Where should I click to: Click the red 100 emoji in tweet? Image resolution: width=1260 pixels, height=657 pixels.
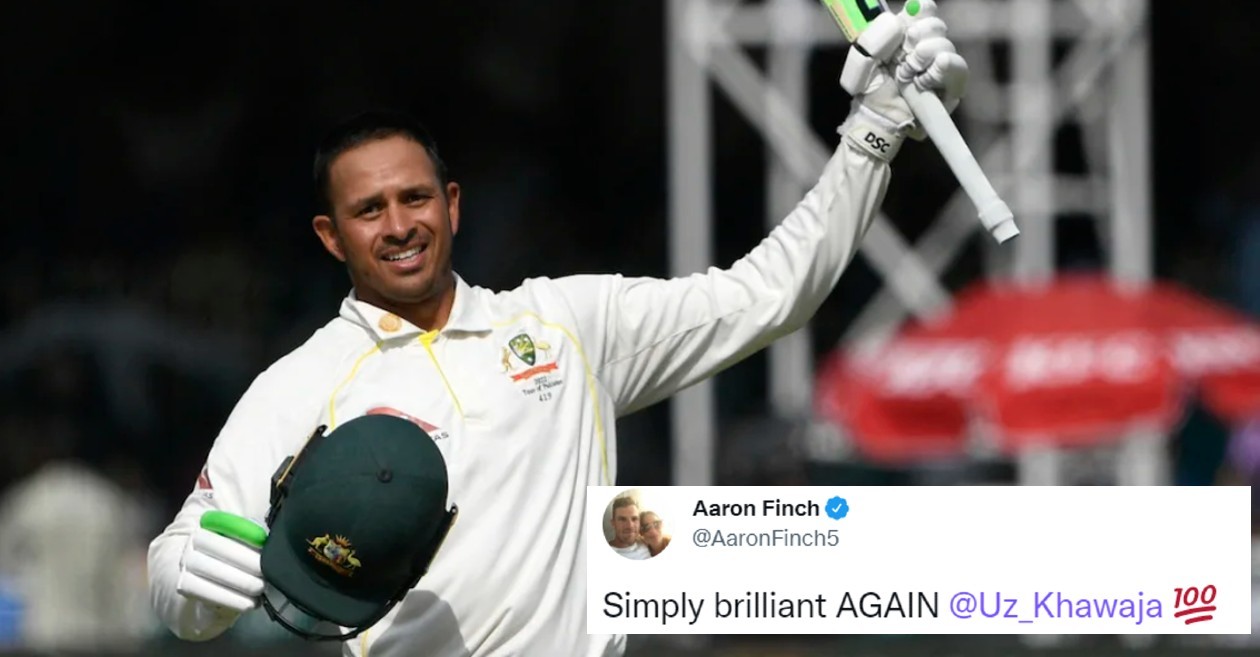coord(1194,603)
